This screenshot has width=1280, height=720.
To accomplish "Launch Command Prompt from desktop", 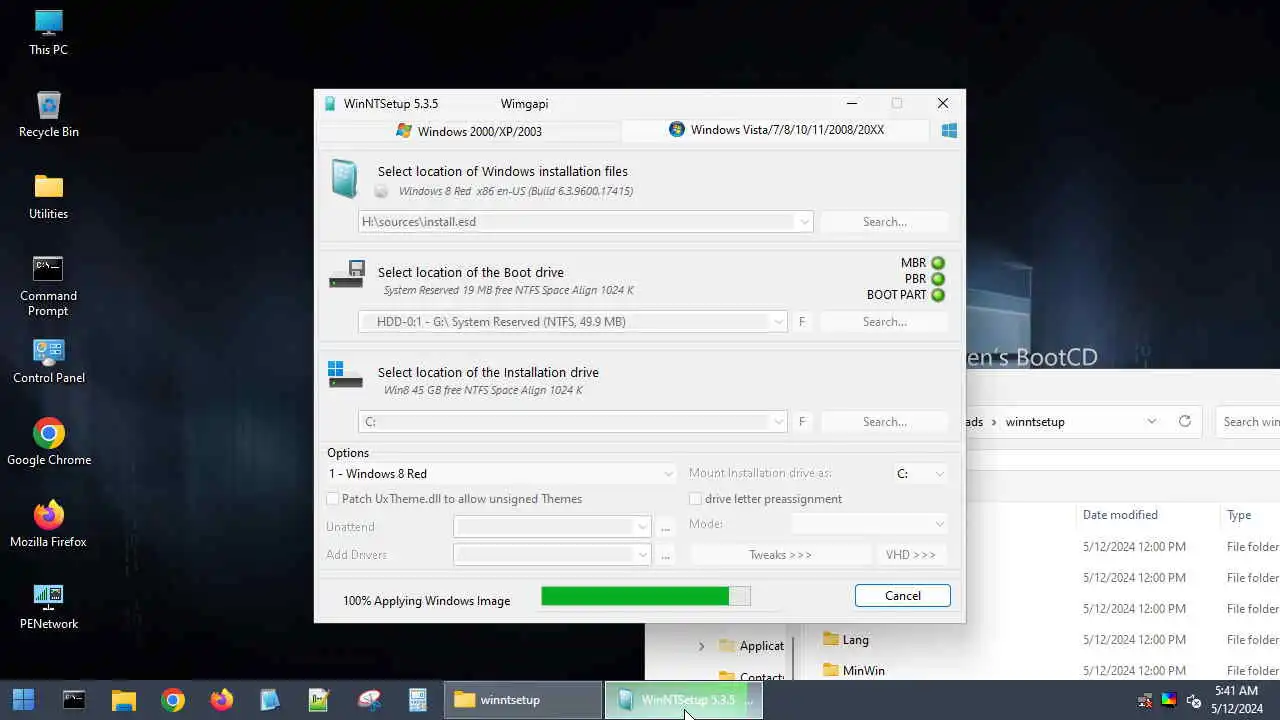I will pos(48,285).
